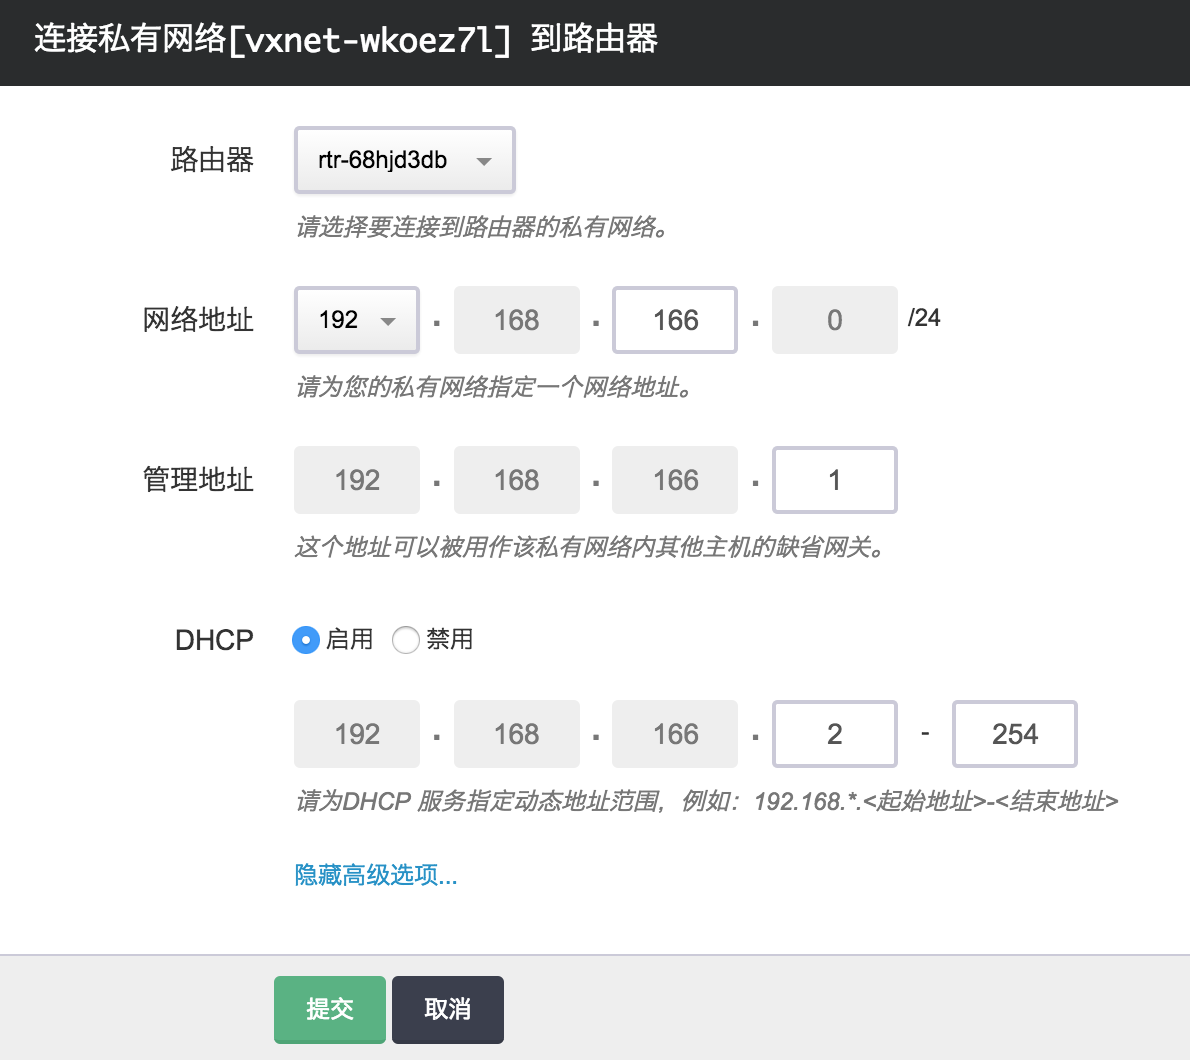The width and height of the screenshot is (1190, 1060).
Task: Expand the 192 first-octet dropdown in 网络地址
Action: (356, 320)
